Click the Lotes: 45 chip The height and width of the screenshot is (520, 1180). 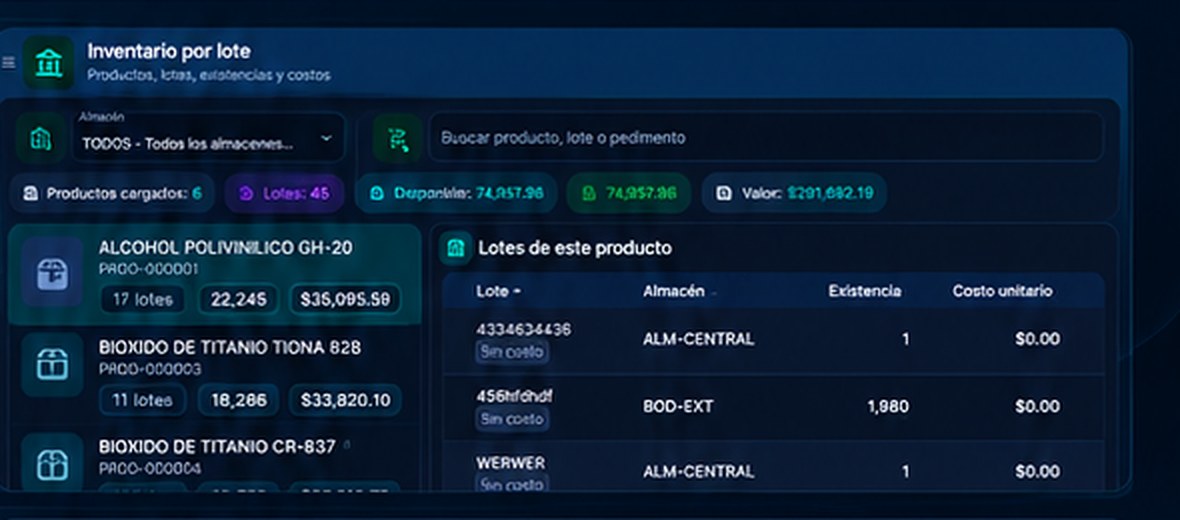tap(284, 193)
